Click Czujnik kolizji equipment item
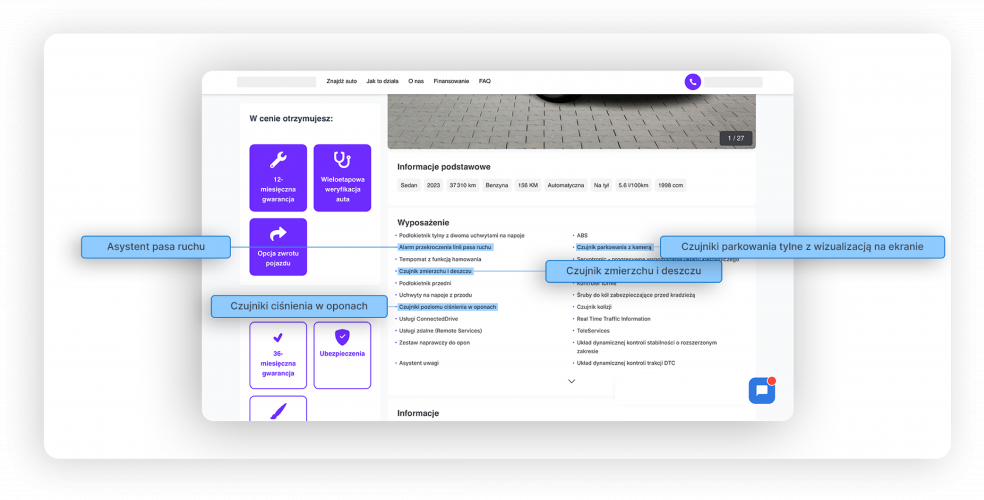The width and height of the screenshot is (984, 500). click(x=594, y=307)
